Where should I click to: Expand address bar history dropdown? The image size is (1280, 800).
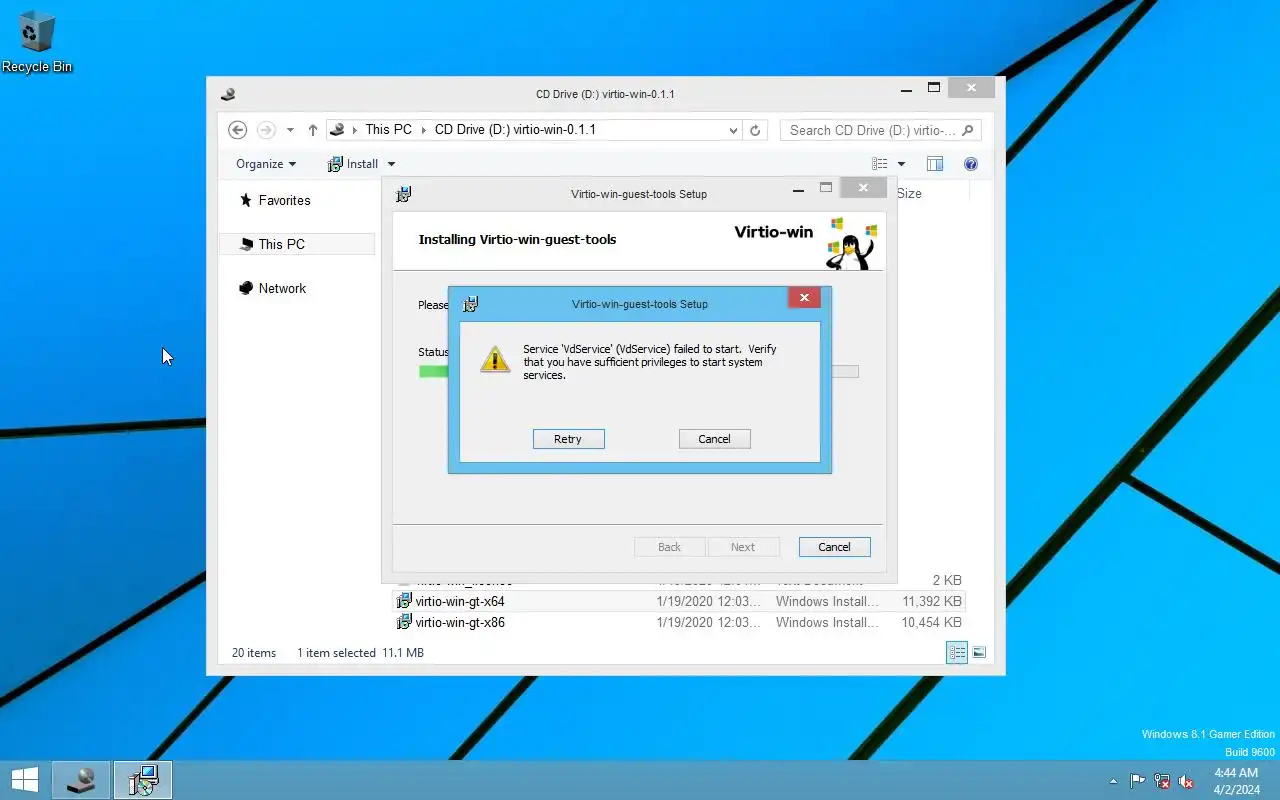pyautogui.click(x=733, y=130)
